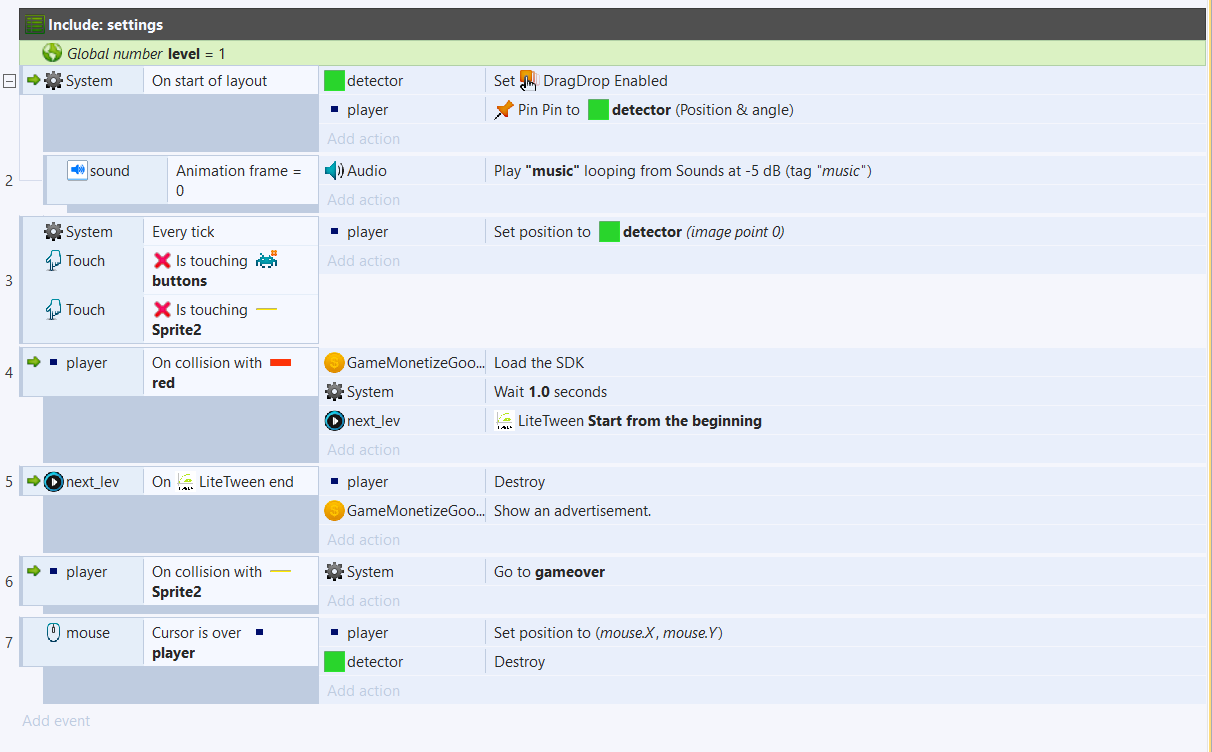This screenshot has width=1212, height=752.
Task: Click the pin icon in Pin action
Action: (x=504, y=110)
